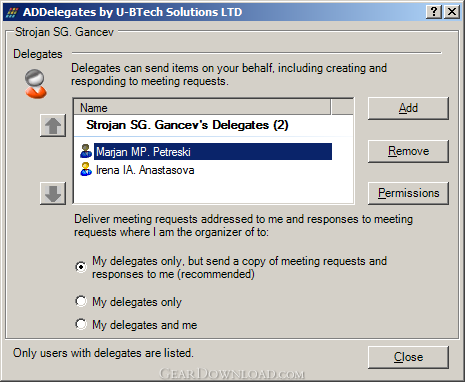This screenshot has height=382, width=465.
Task: Choose the 'My delegates only' radio button
Action: point(81,301)
